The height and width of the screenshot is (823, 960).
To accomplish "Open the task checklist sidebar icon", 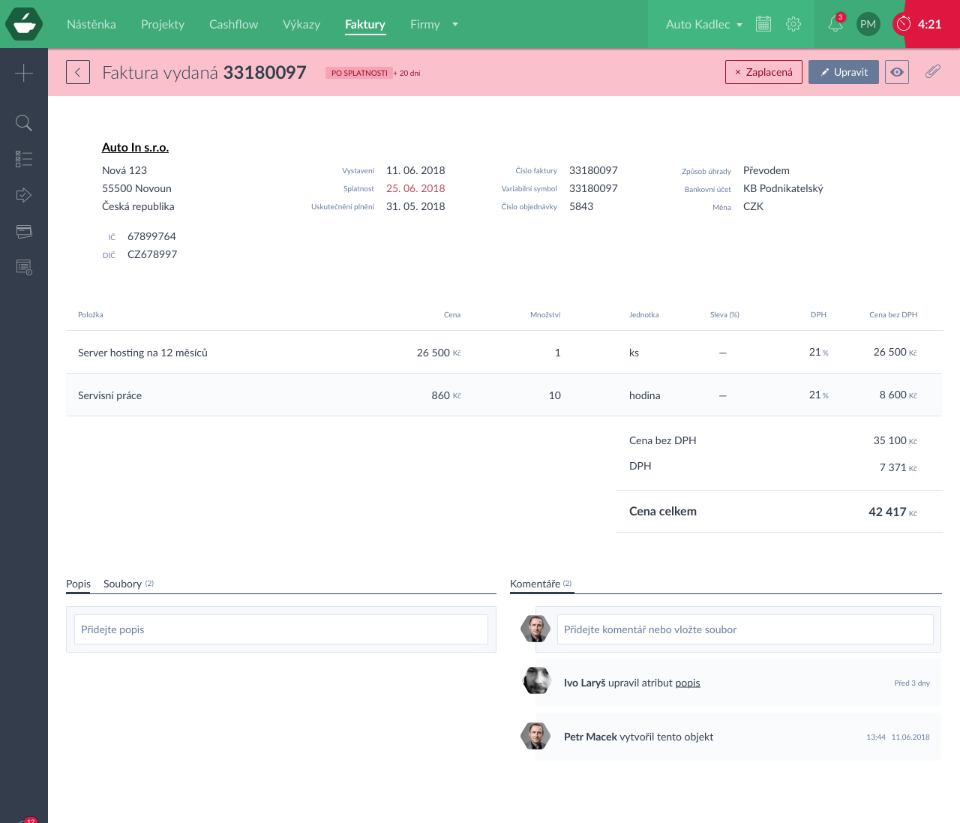I will coord(24,159).
